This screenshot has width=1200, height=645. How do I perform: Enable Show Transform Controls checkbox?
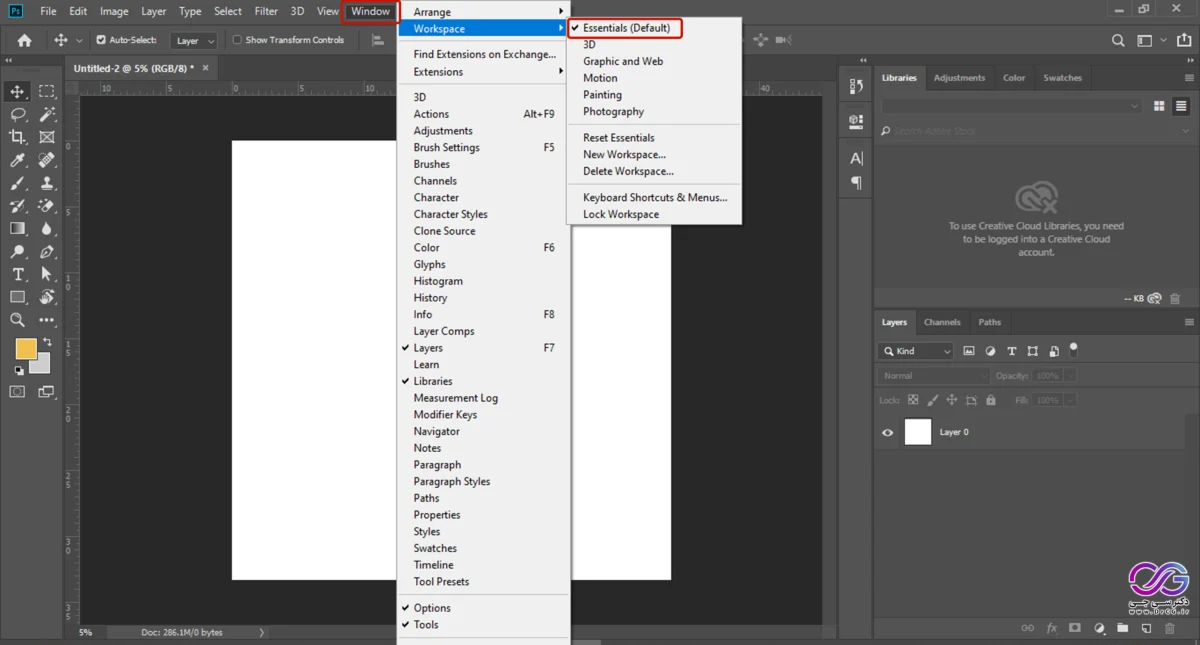pos(237,40)
